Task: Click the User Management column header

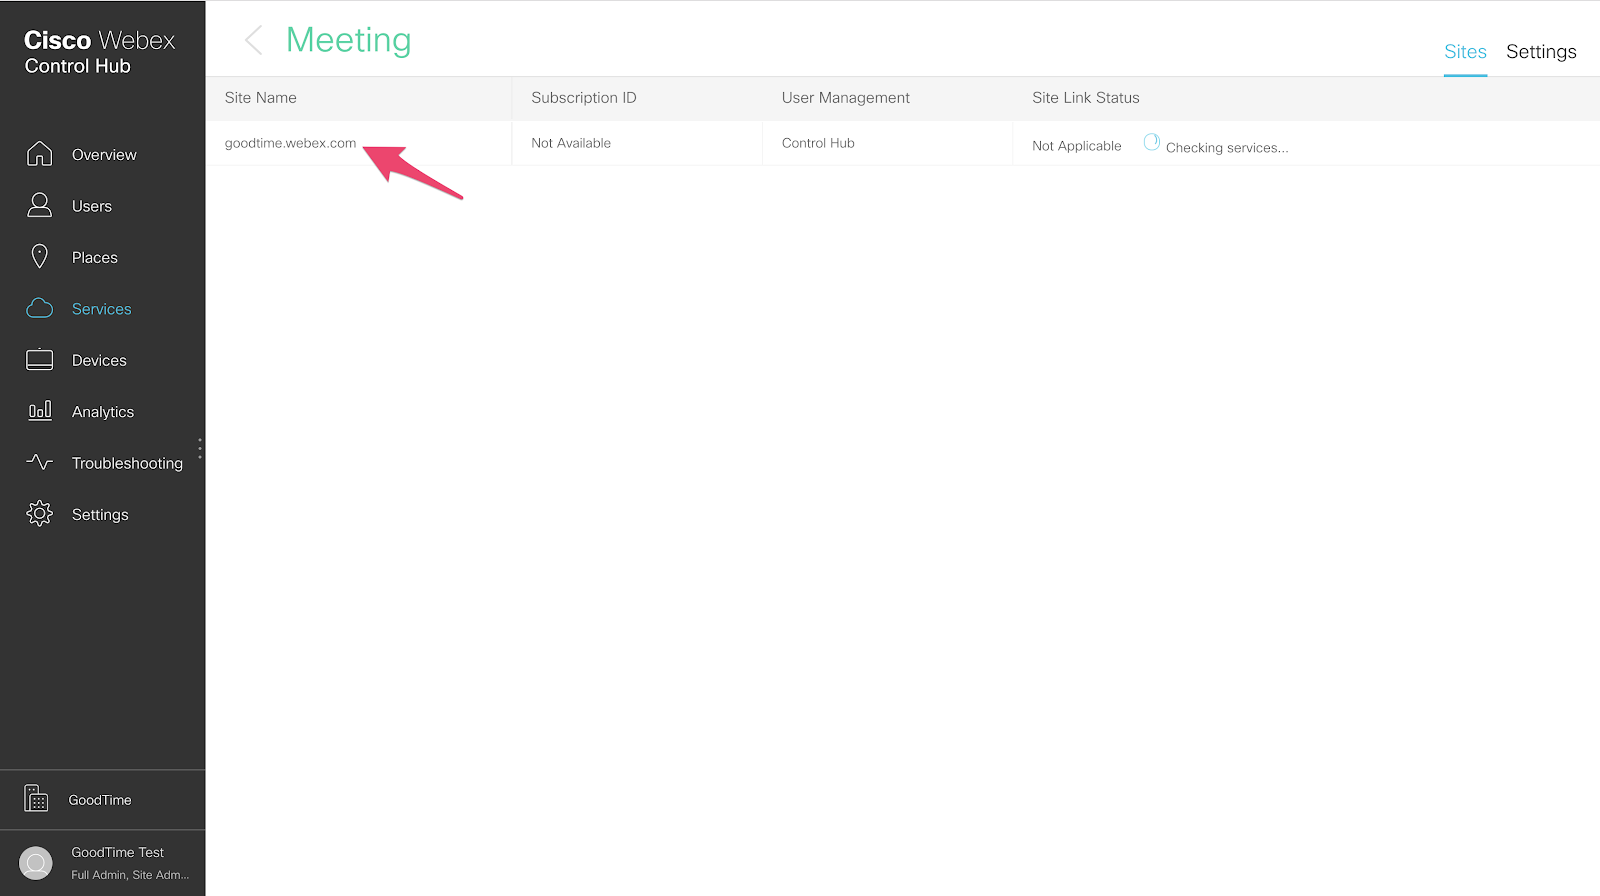Action: click(x=846, y=98)
